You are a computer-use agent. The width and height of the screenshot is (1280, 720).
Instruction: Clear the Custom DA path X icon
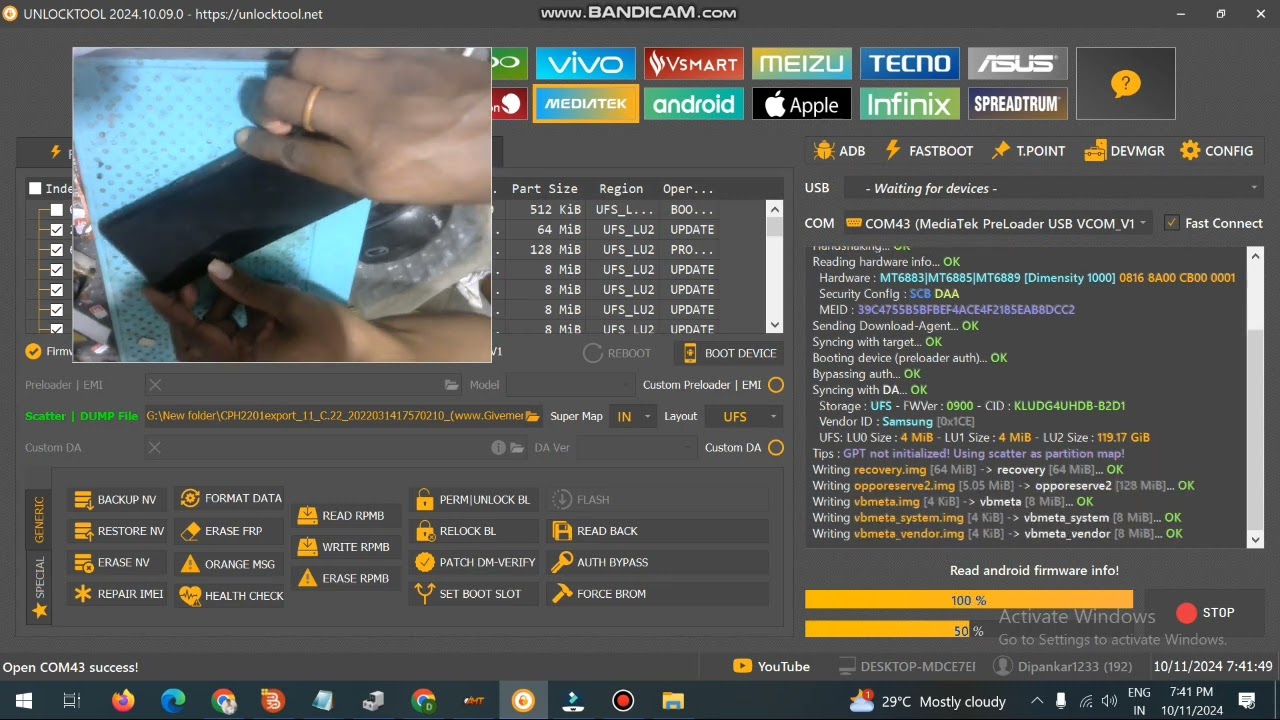coord(155,448)
